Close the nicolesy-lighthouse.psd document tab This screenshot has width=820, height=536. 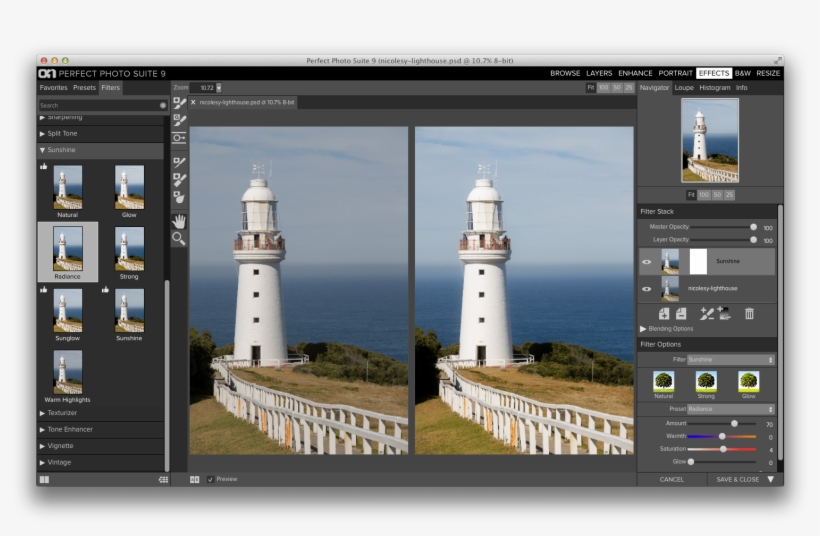click(193, 102)
